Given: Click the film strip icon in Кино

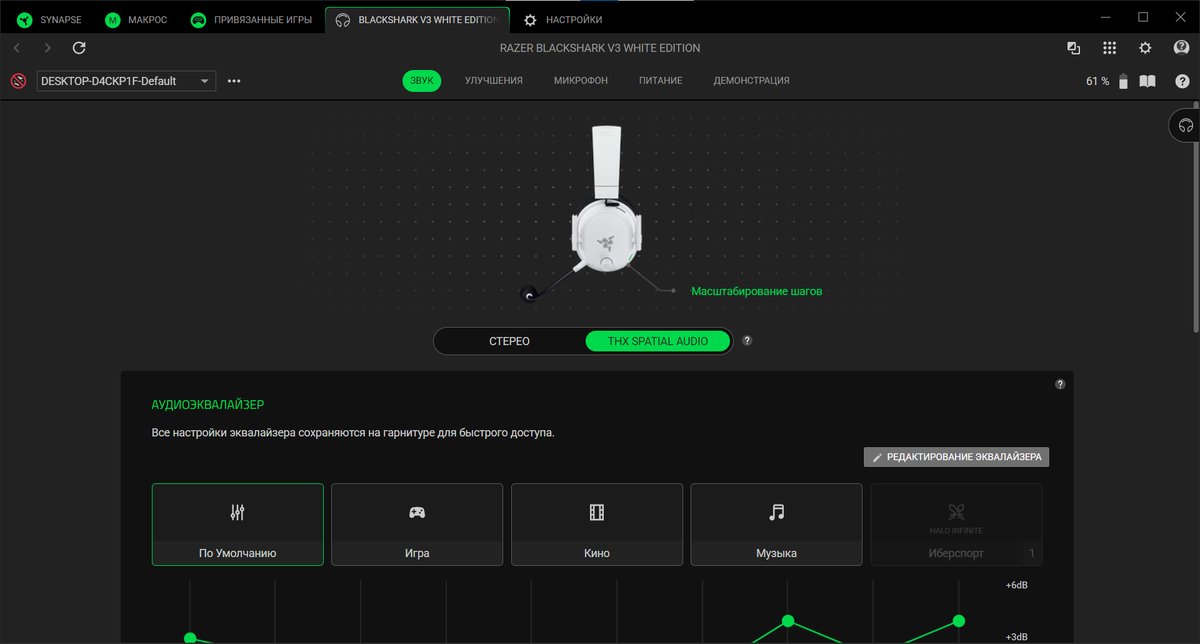Looking at the screenshot, I should (x=597, y=512).
